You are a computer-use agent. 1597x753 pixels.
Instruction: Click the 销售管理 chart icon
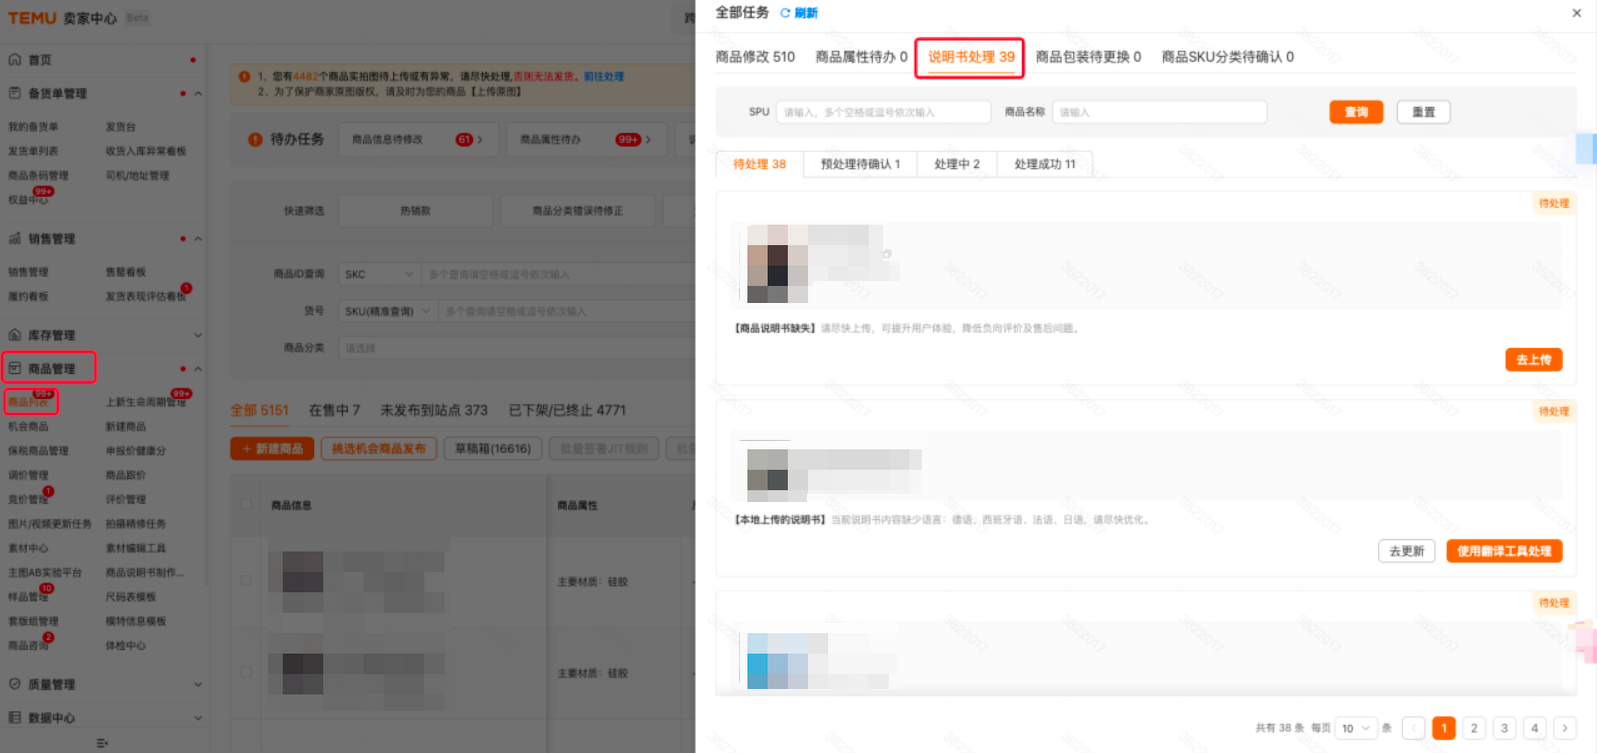pos(15,239)
